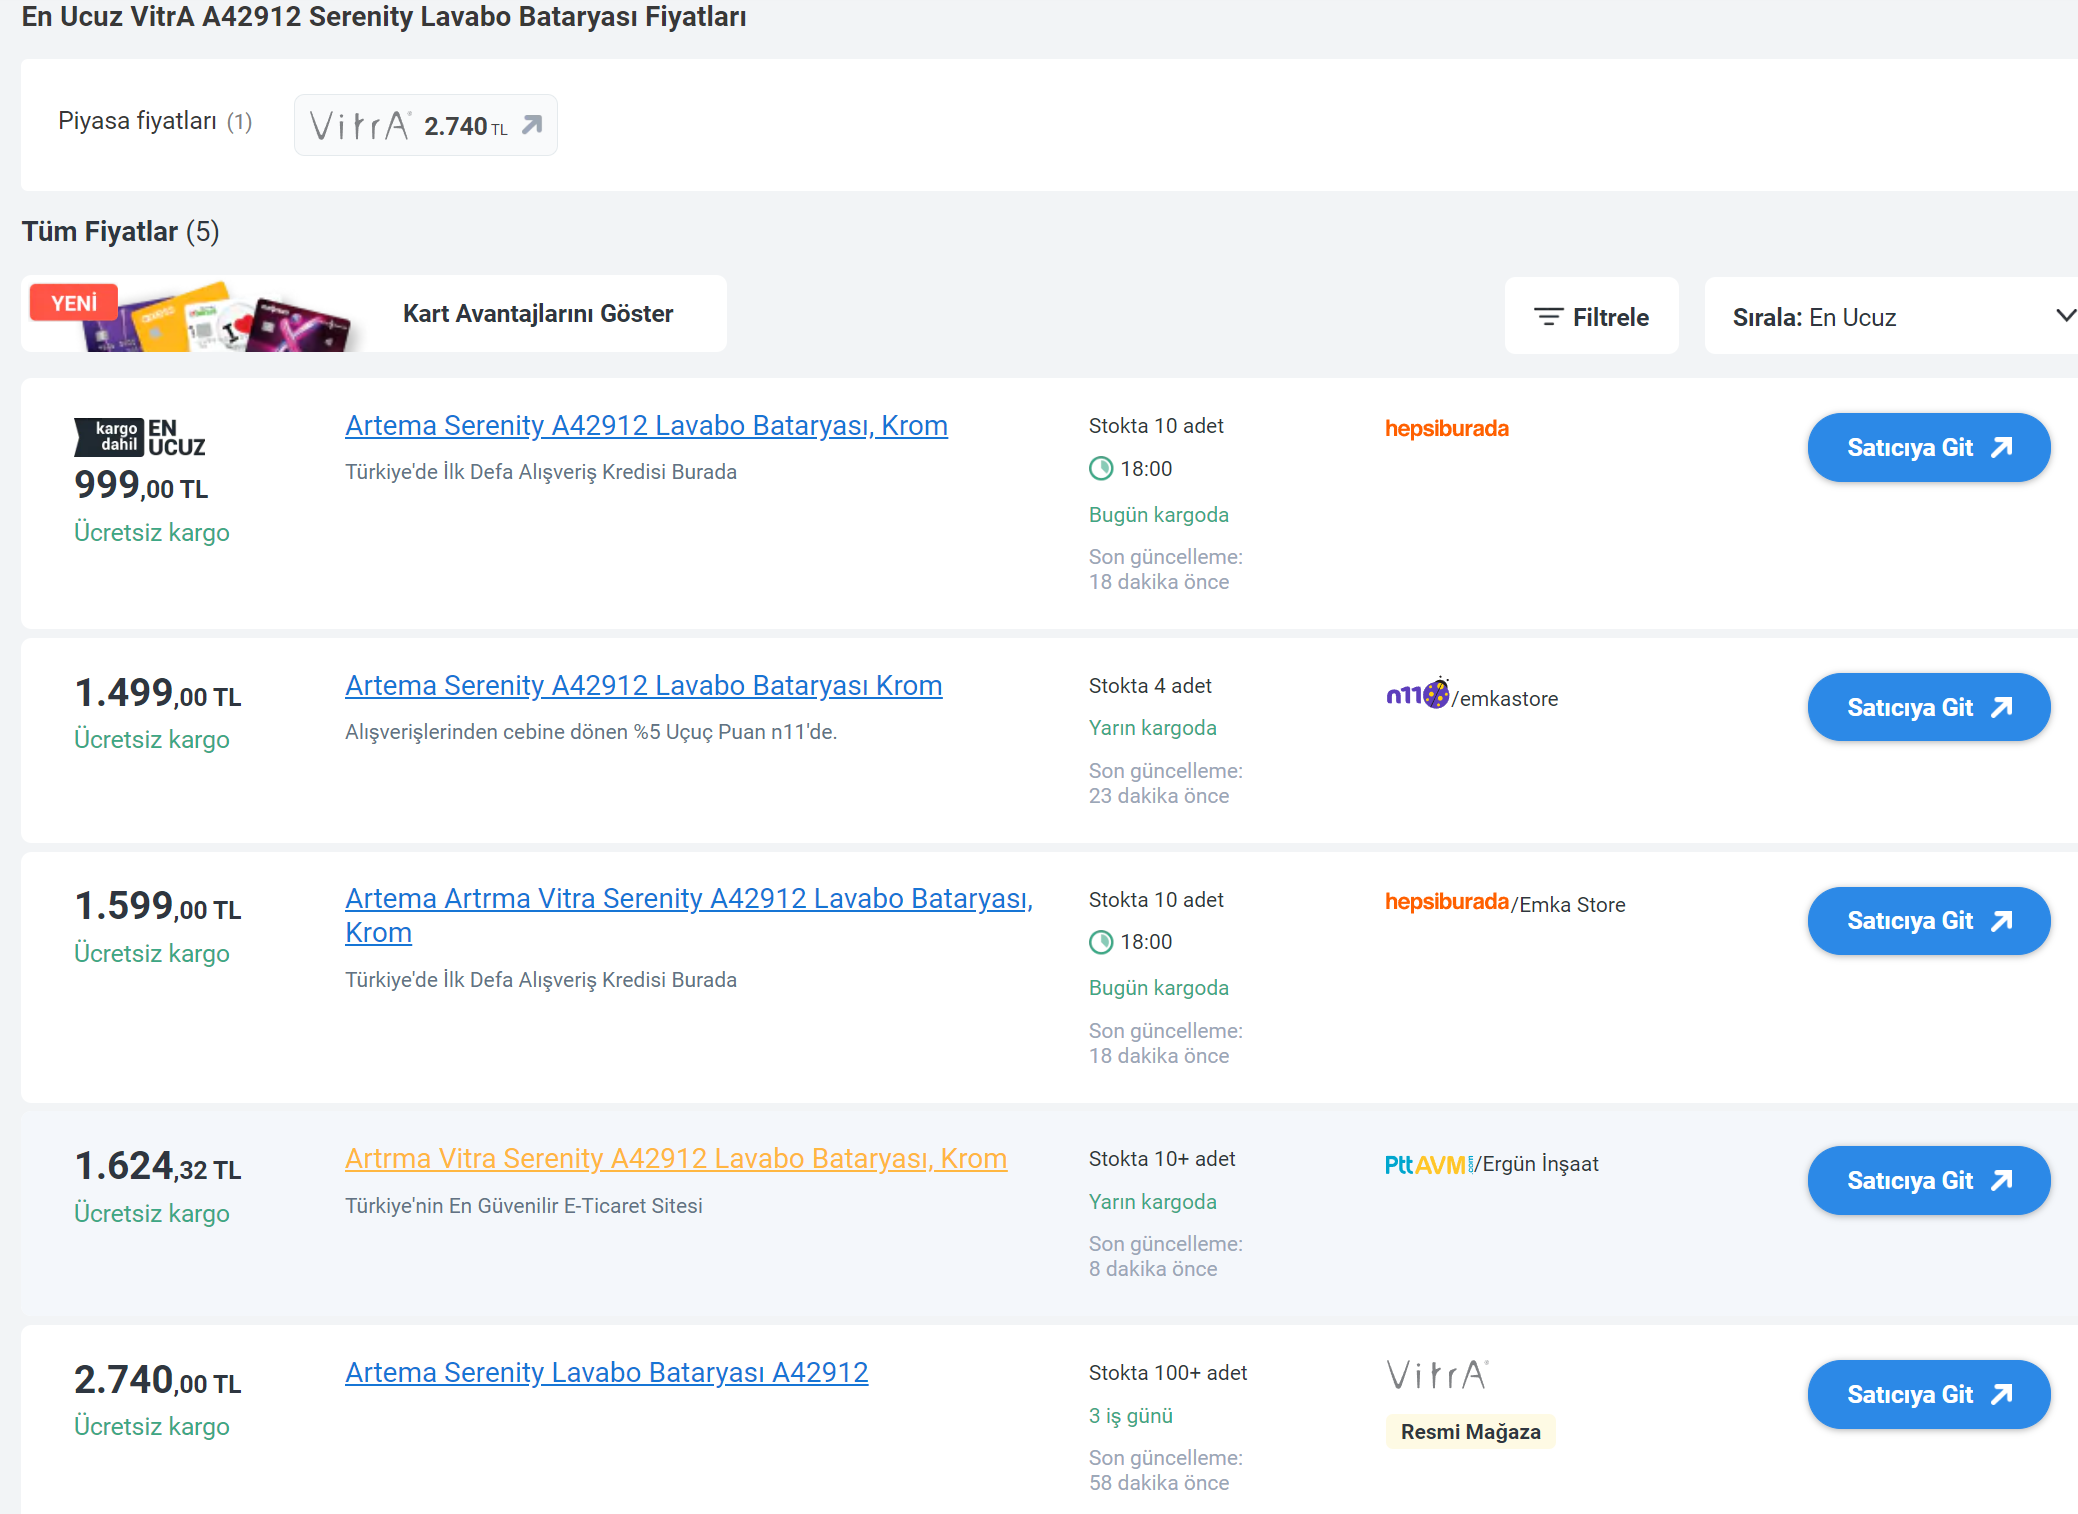Click the n11 logo next to /emkastore
This screenshot has width=2078, height=1514.
[x=1417, y=693]
